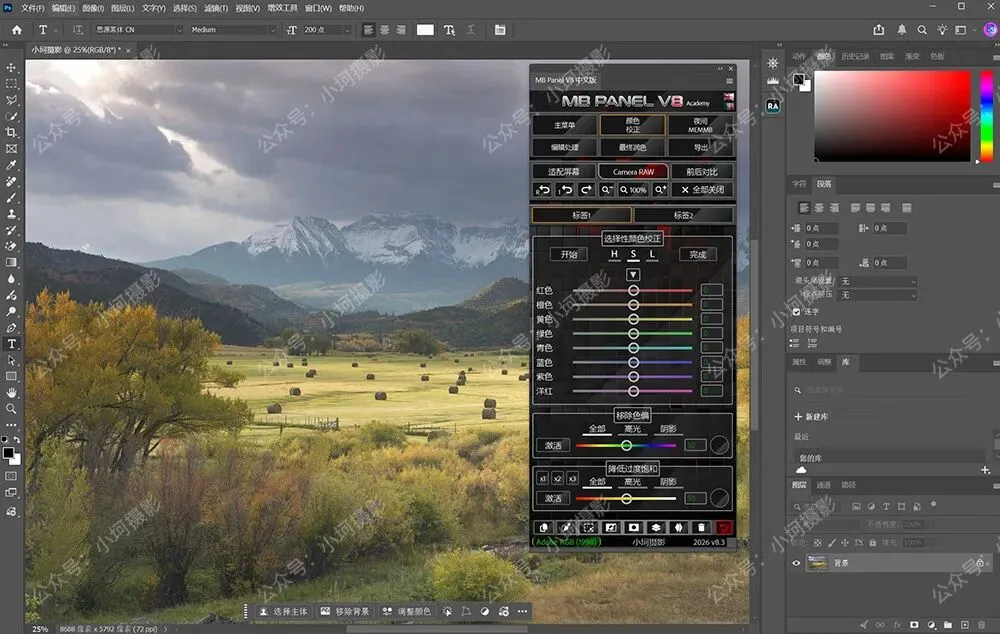Switch to the 字符 tab
1000x634 pixels.
(x=799, y=184)
